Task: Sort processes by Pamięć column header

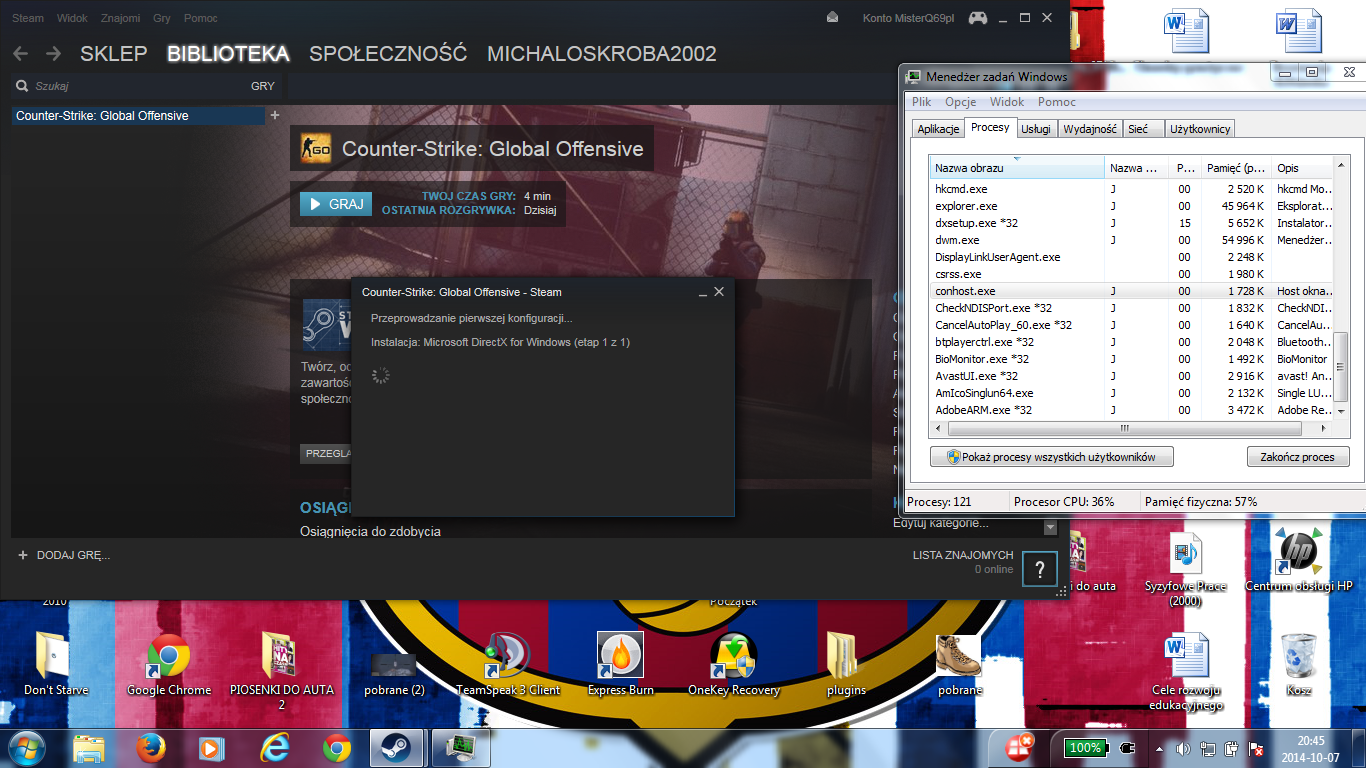Action: (1235, 168)
